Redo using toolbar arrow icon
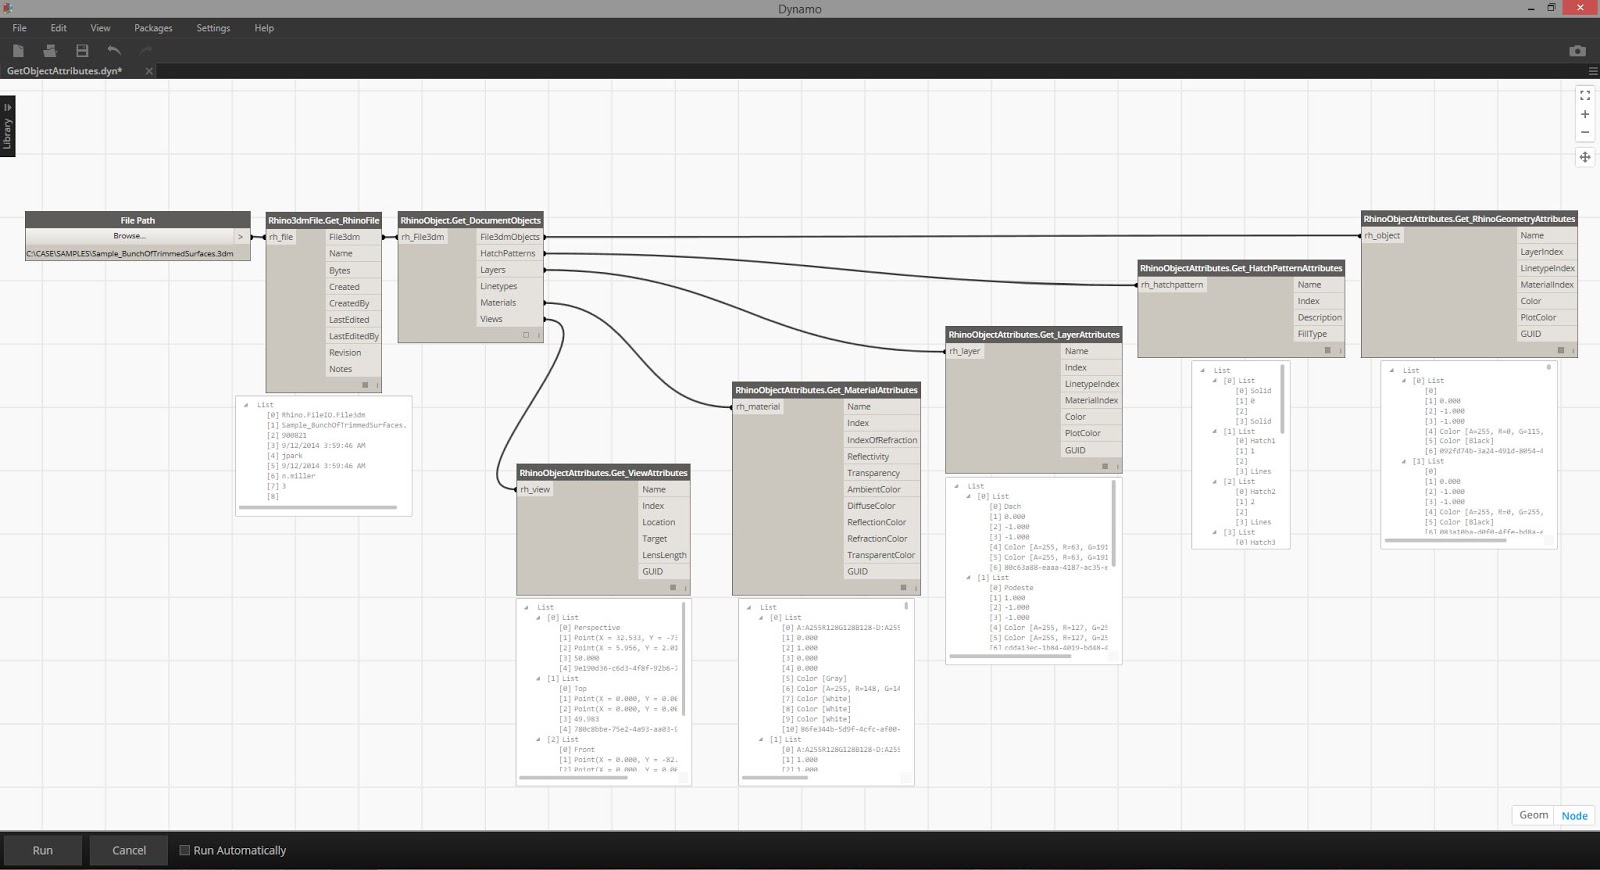The width and height of the screenshot is (1600, 870). coord(146,50)
